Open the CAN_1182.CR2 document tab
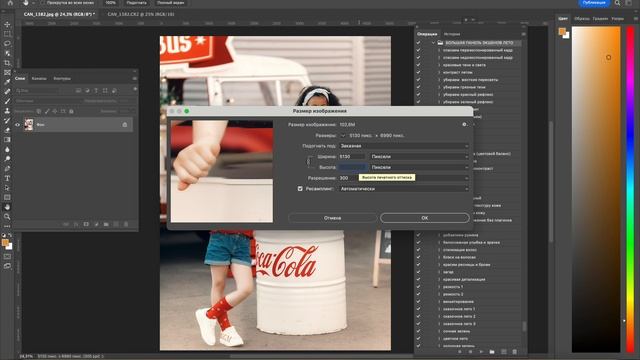This screenshot has height=360, width=640. [141, 14]
